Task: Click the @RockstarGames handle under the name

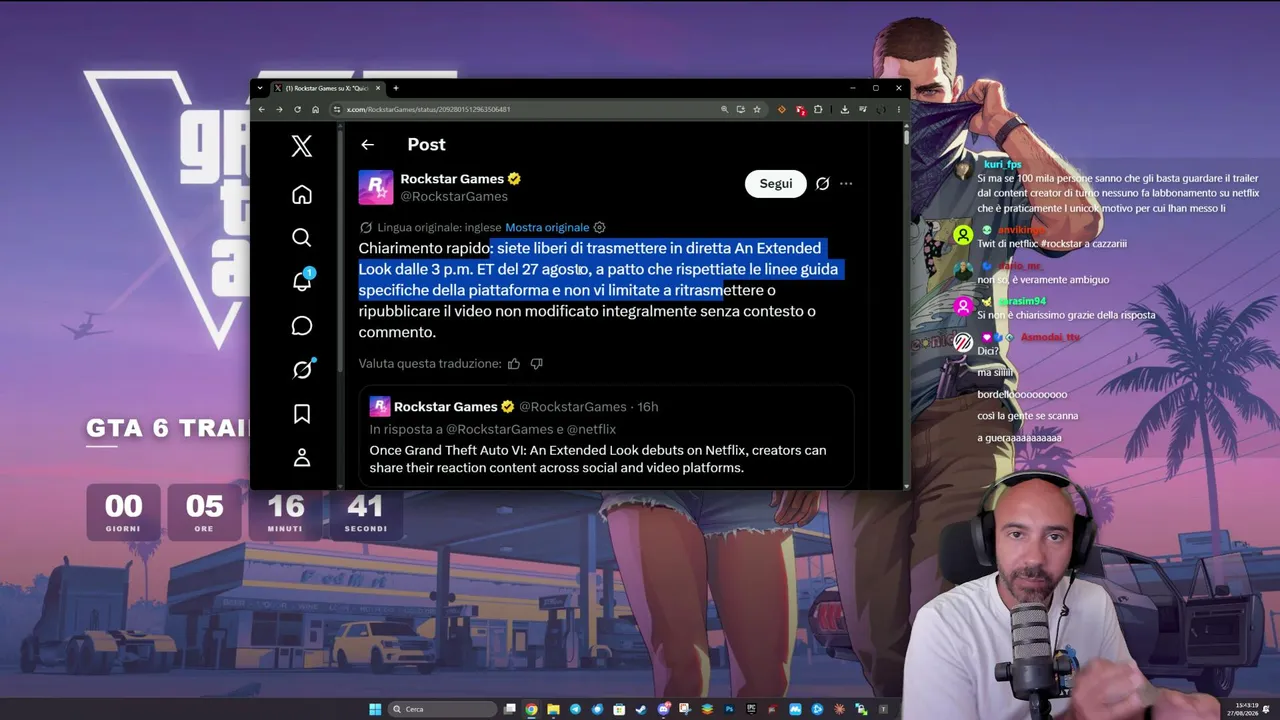Action: (454, 196)
